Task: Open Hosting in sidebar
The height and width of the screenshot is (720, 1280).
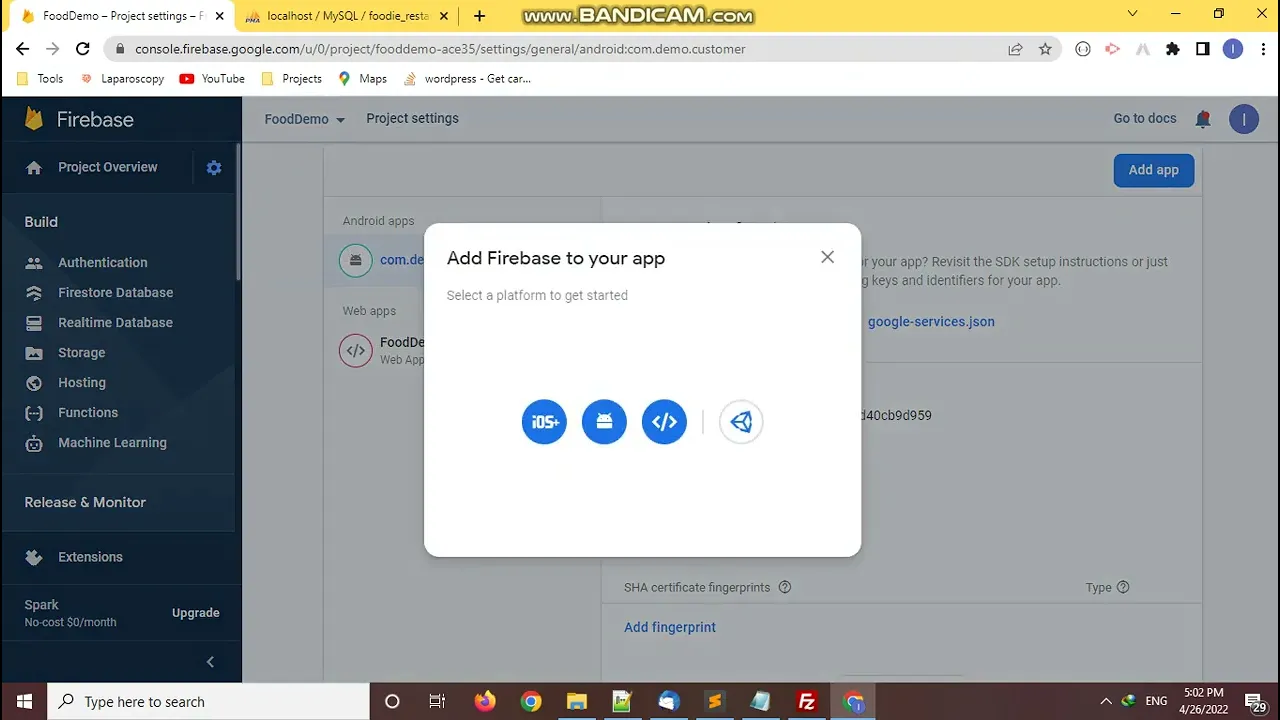Action: pos(81,382)
